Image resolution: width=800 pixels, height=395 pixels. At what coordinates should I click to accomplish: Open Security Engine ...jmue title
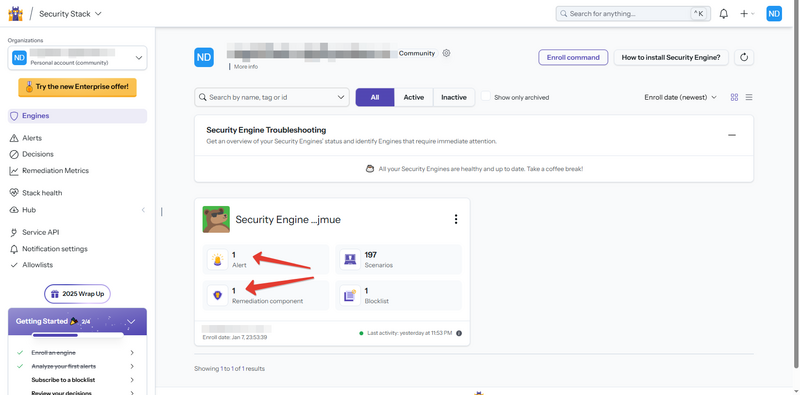(x=288, y=219)
